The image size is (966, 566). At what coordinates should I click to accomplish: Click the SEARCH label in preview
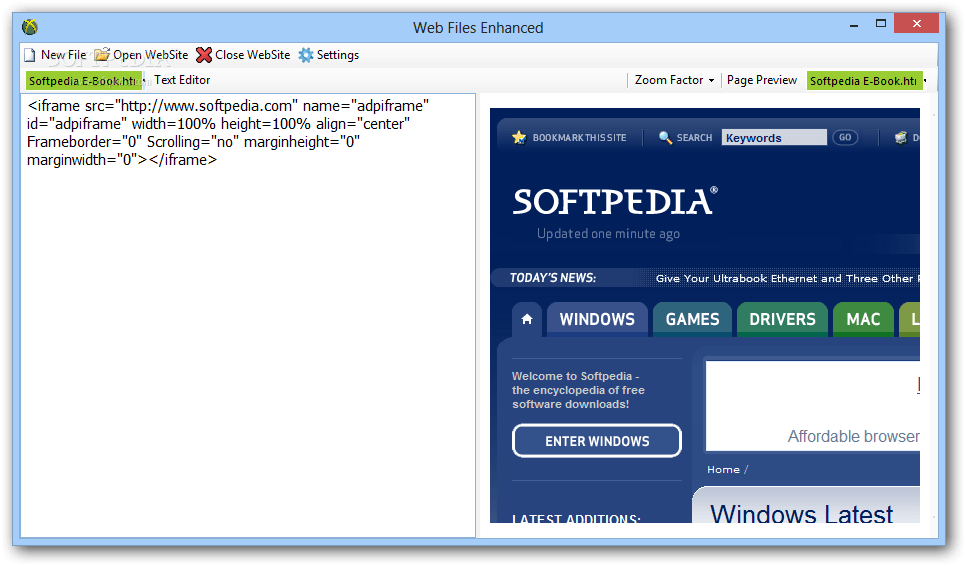[x=694, y=138]
